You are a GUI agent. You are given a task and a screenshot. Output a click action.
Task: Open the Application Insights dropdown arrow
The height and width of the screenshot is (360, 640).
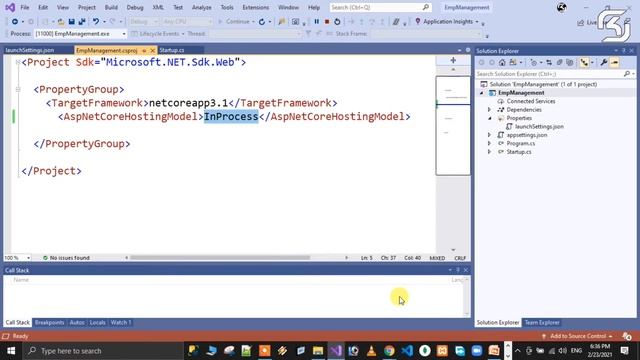coord(477,22)
